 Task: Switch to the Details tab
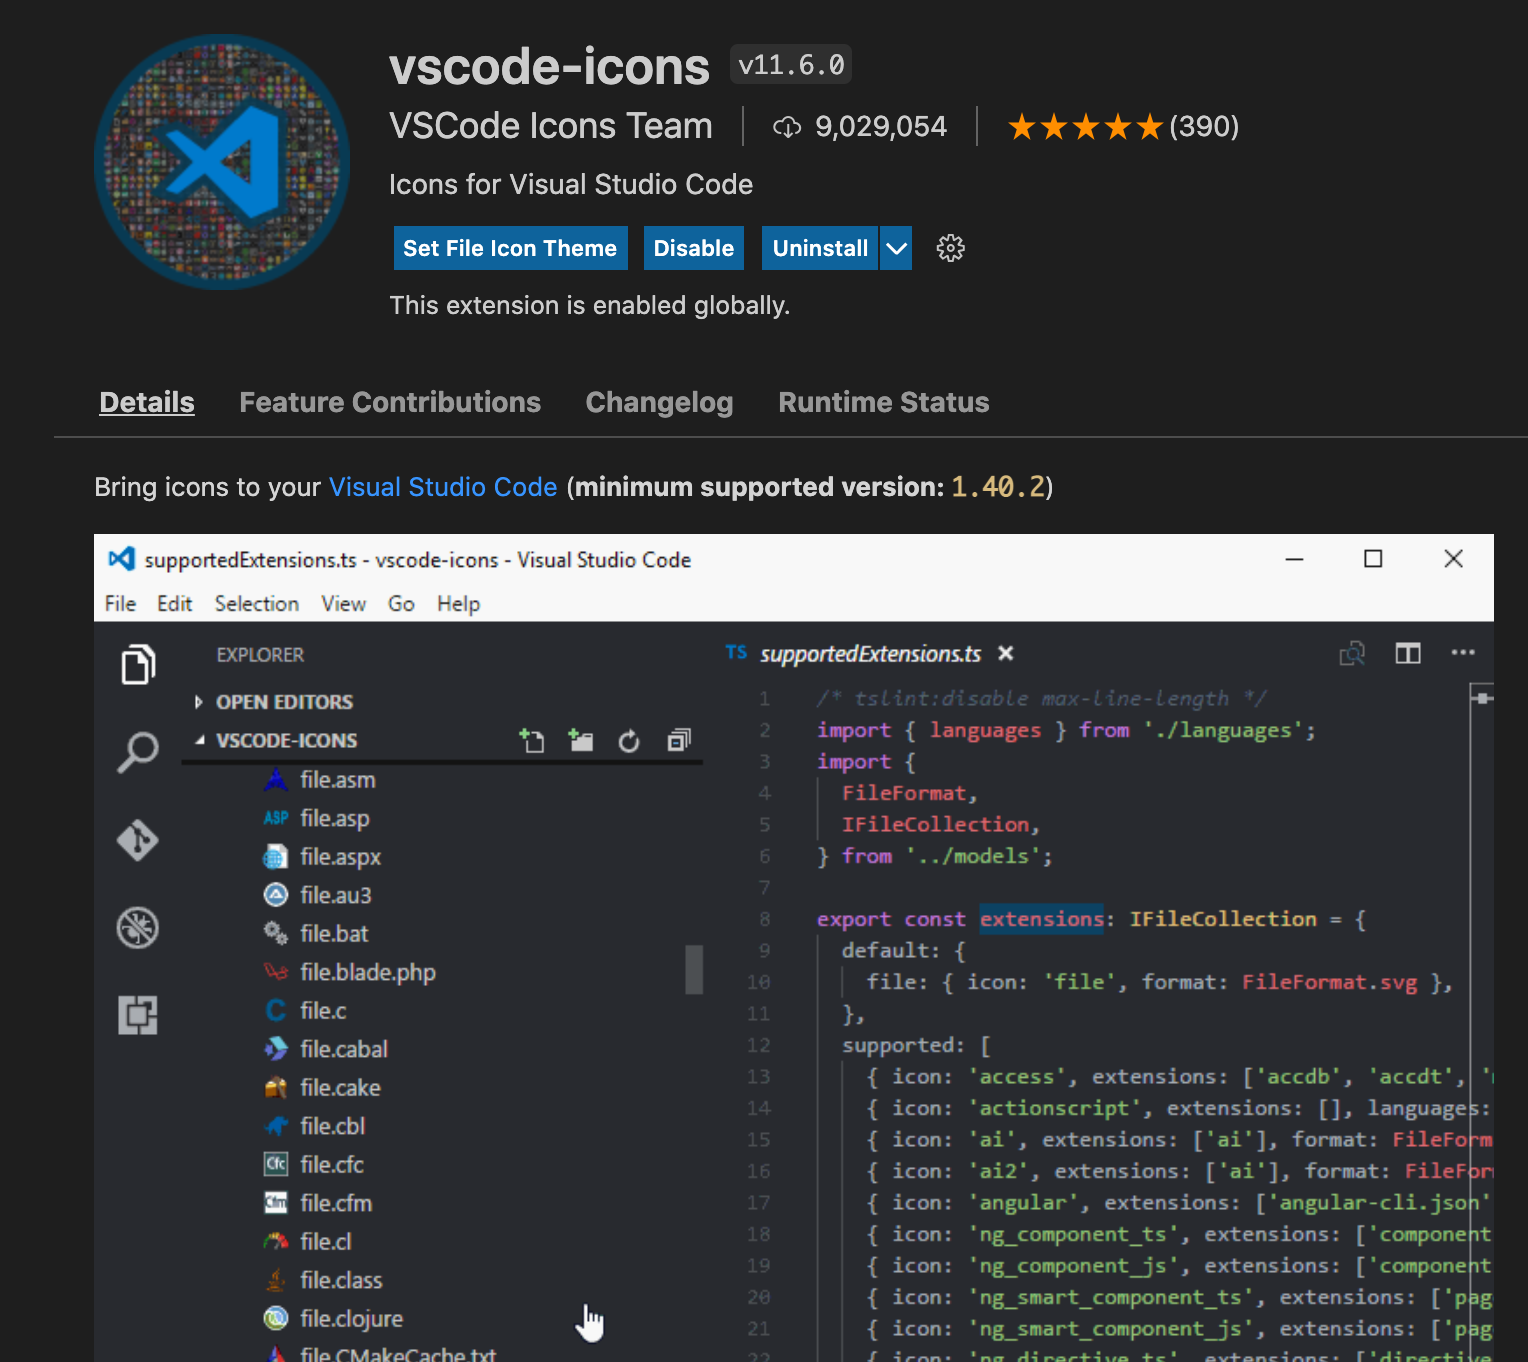coord(147,402)
